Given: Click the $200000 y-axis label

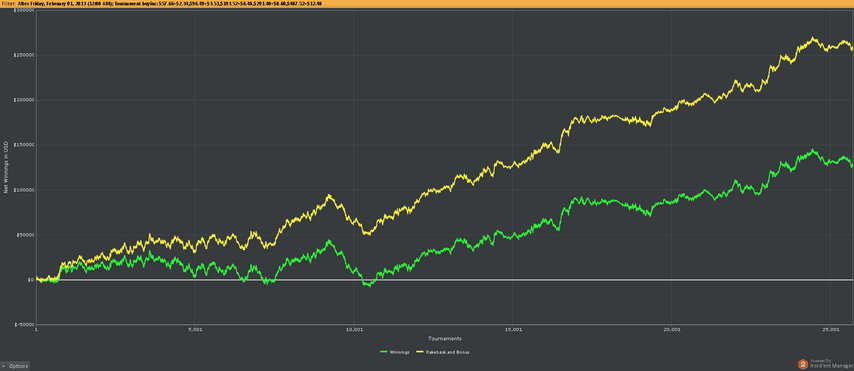Looking at the screenshot, I should [23, 100].
